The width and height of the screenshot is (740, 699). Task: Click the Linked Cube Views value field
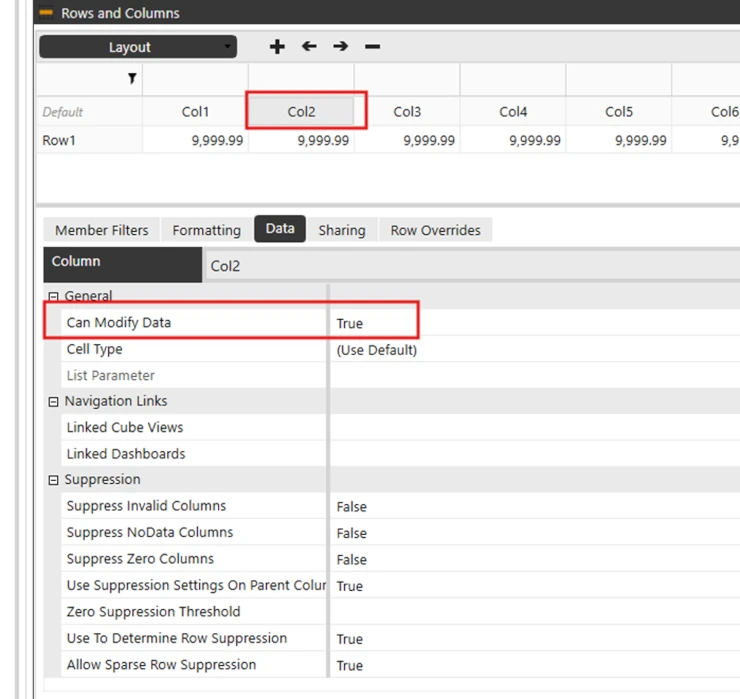(x=535, y=427)
